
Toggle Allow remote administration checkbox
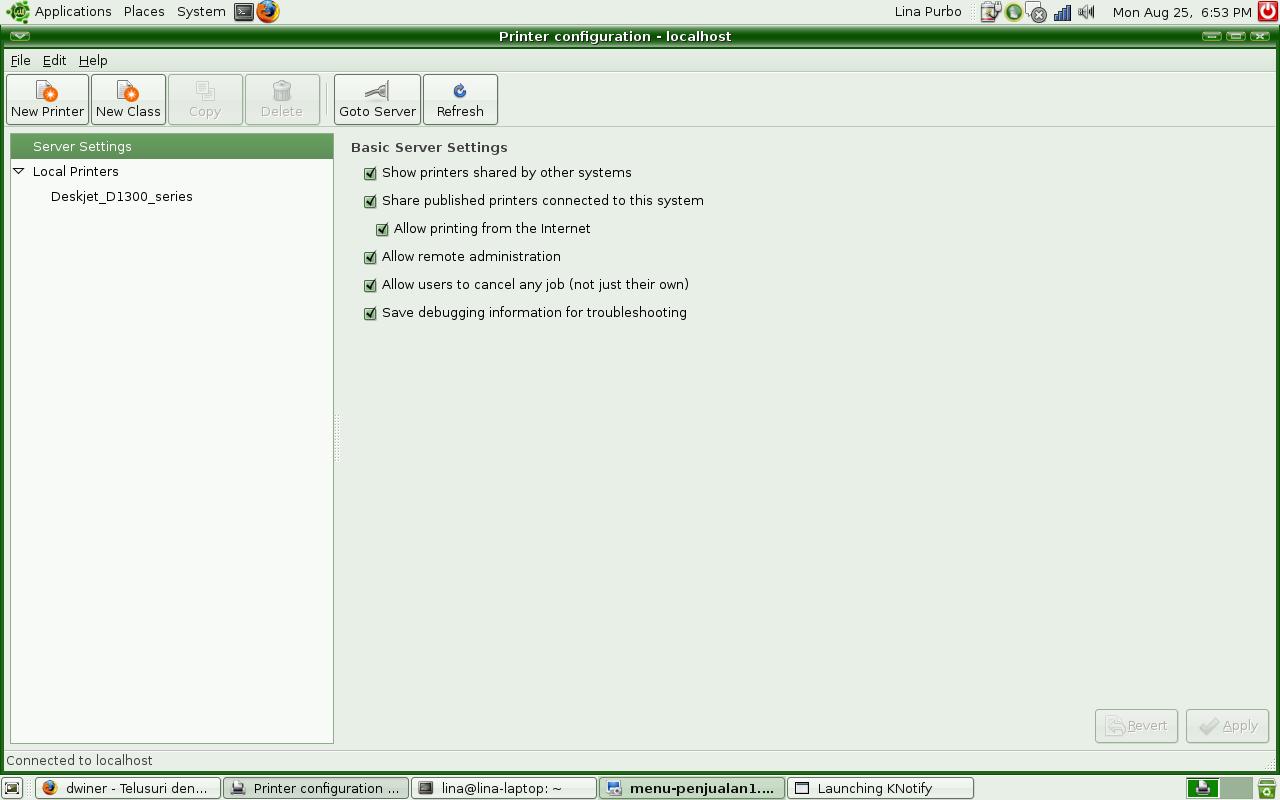click(x=370, y=257)
